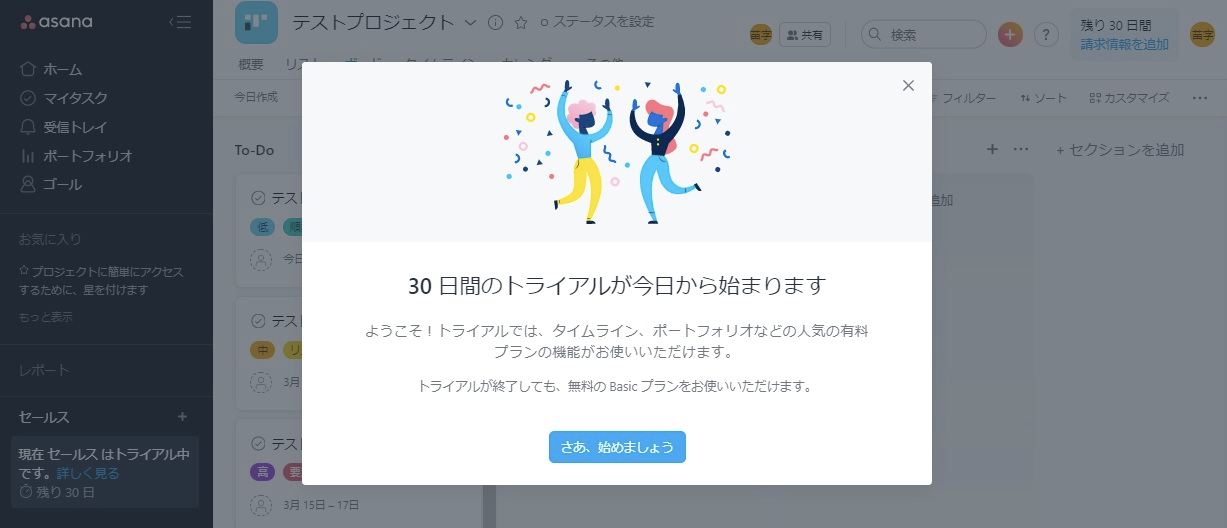Show project info via the i icon

tap(495, 22)
